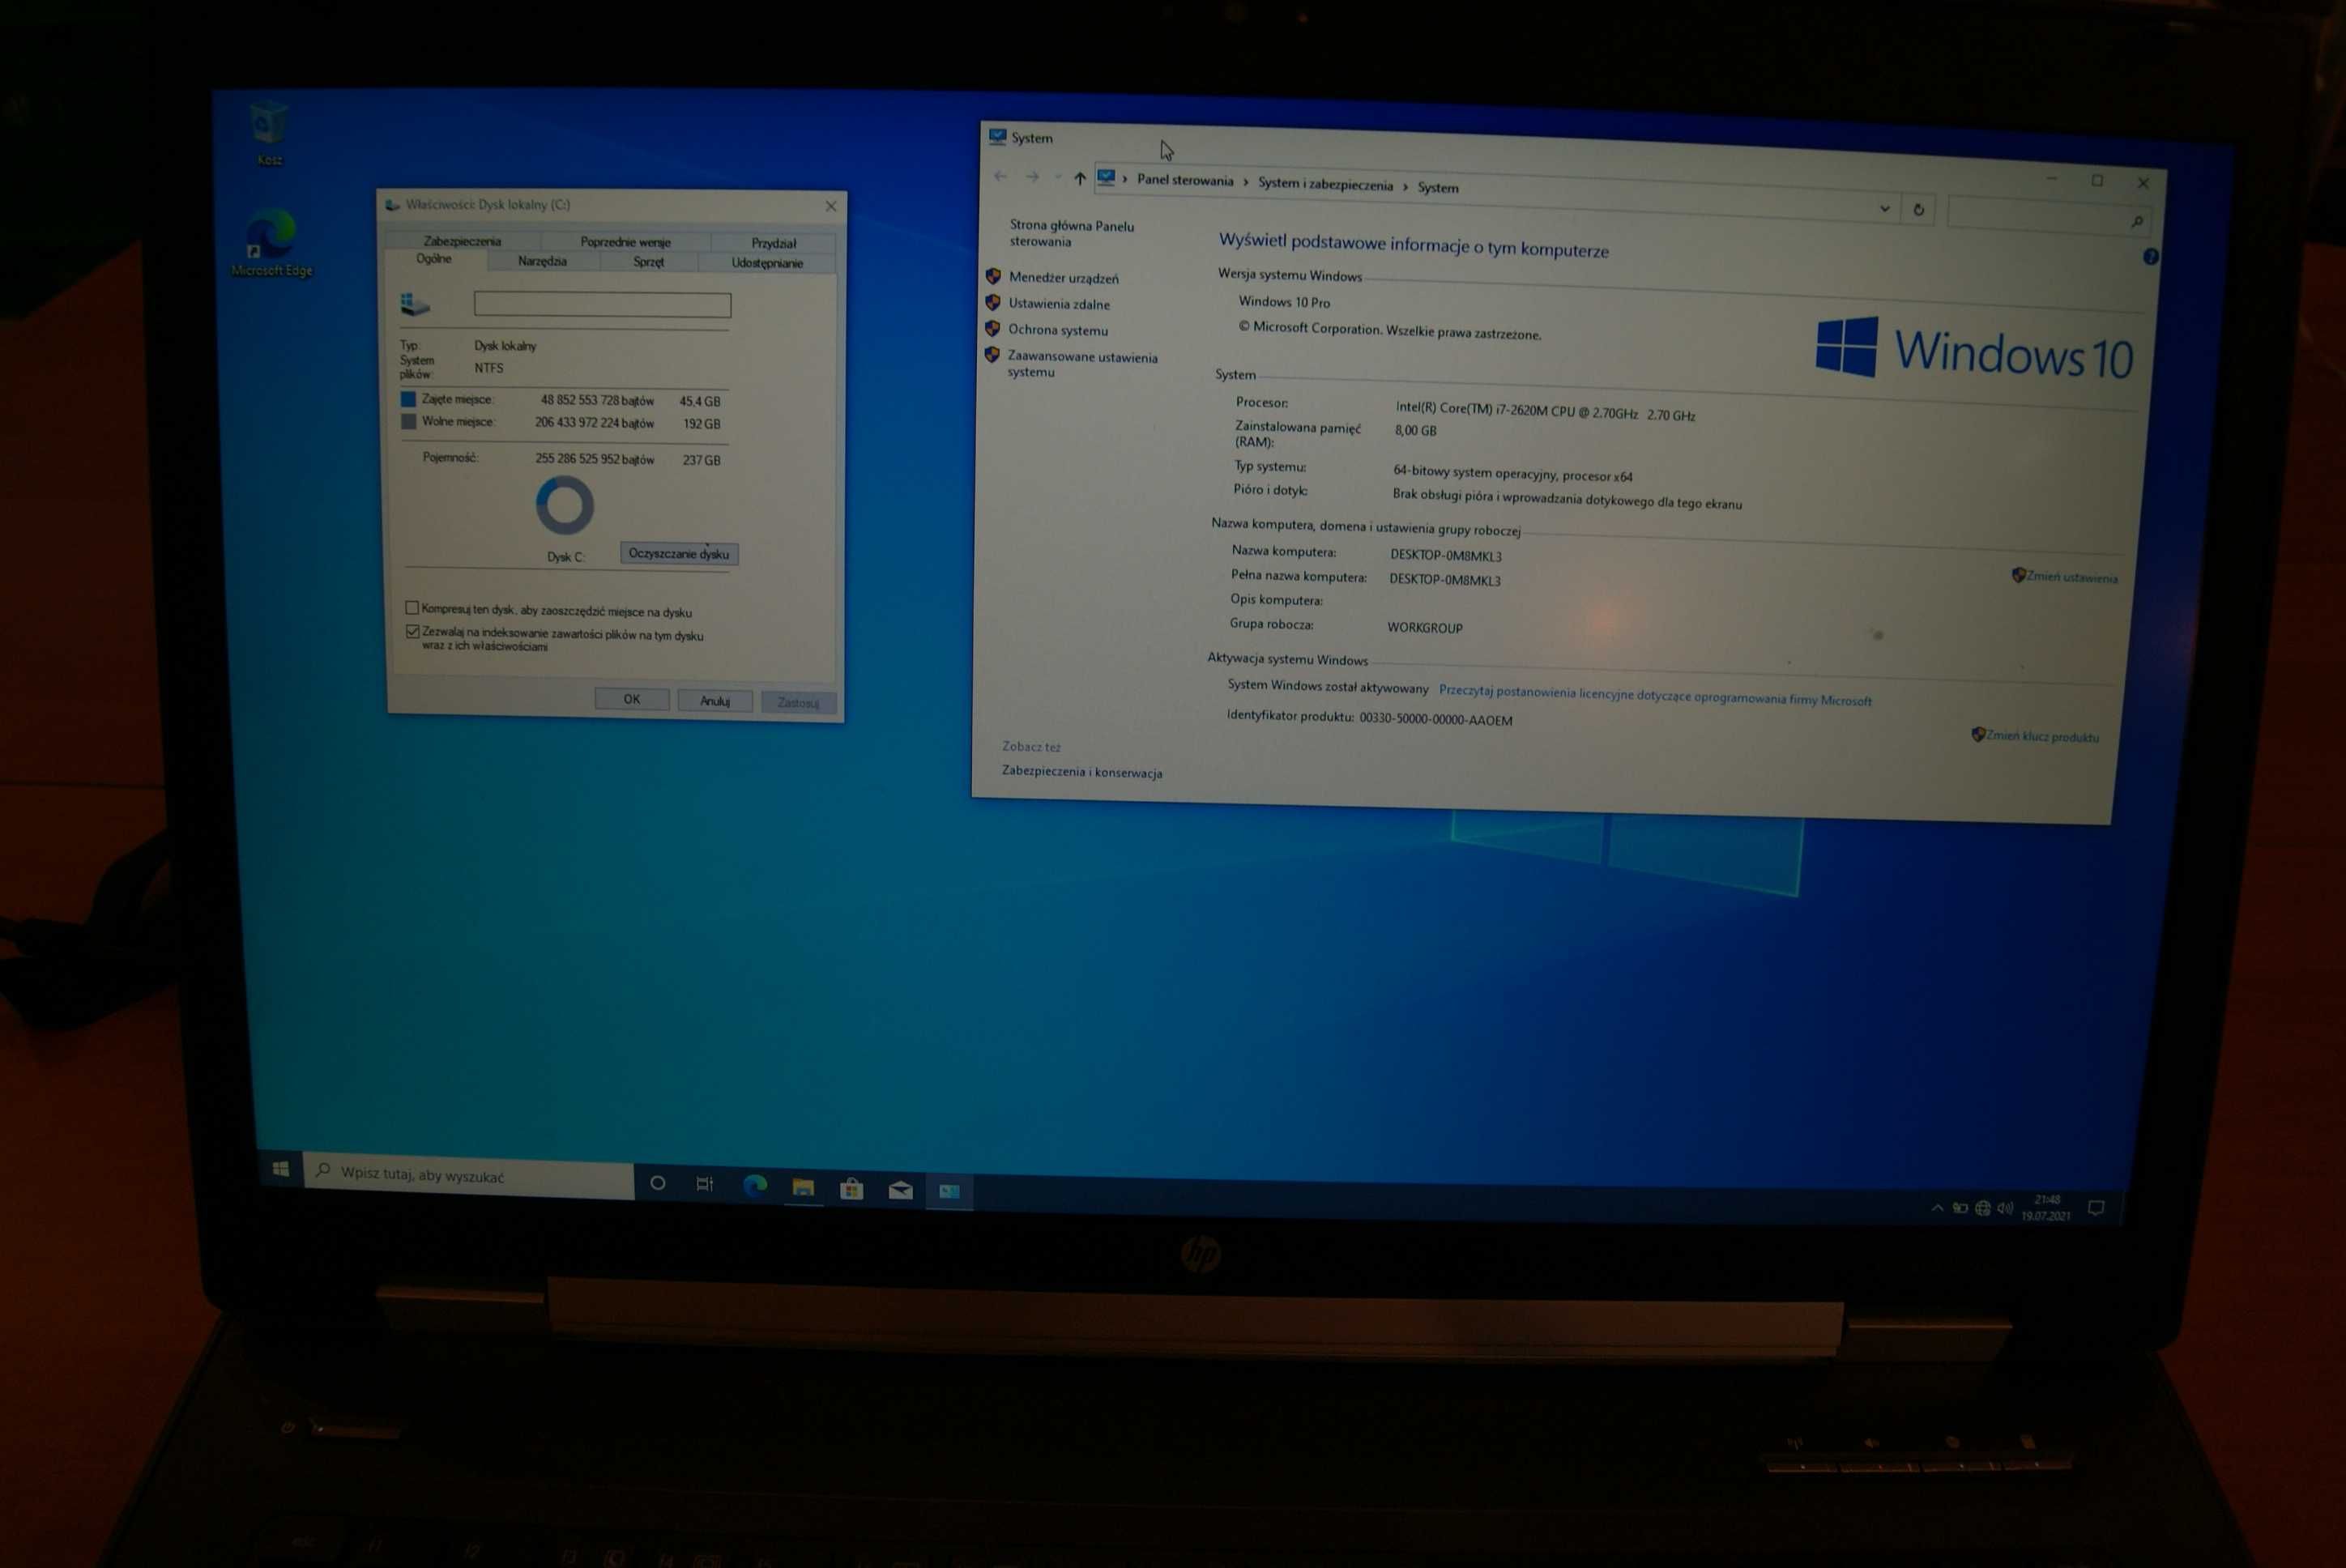Click the search magnifier in System window
2346x1568 pixels.
(x=2137, y=221)
